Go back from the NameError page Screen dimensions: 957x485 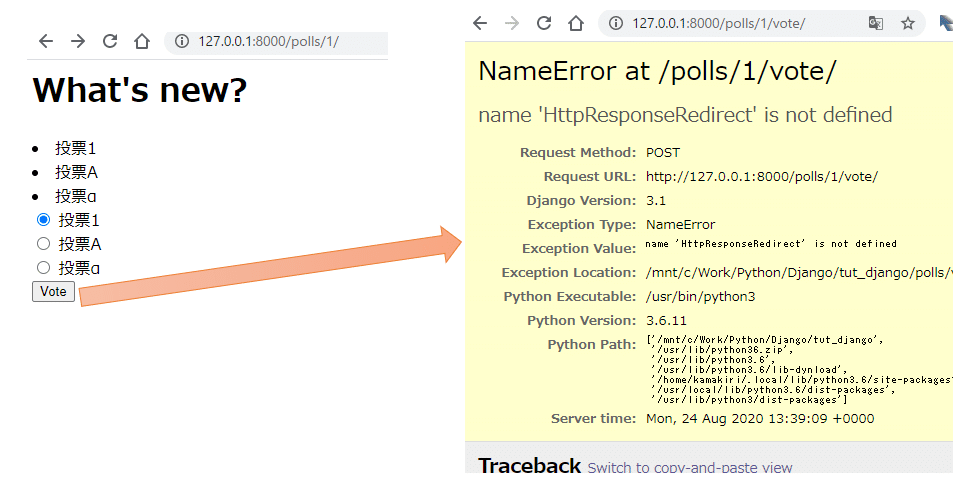tap(480, 23)
